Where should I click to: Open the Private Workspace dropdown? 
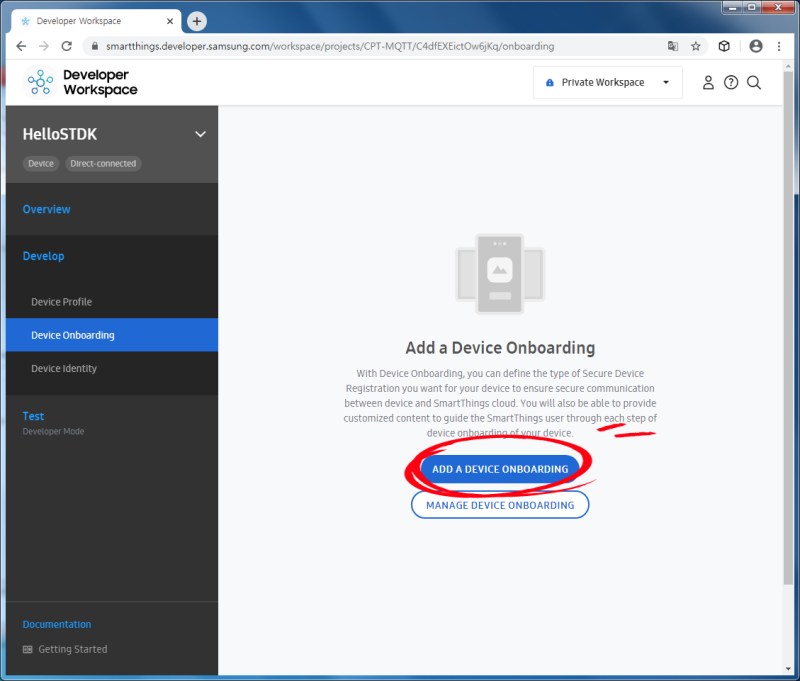(x=668, y=83)
